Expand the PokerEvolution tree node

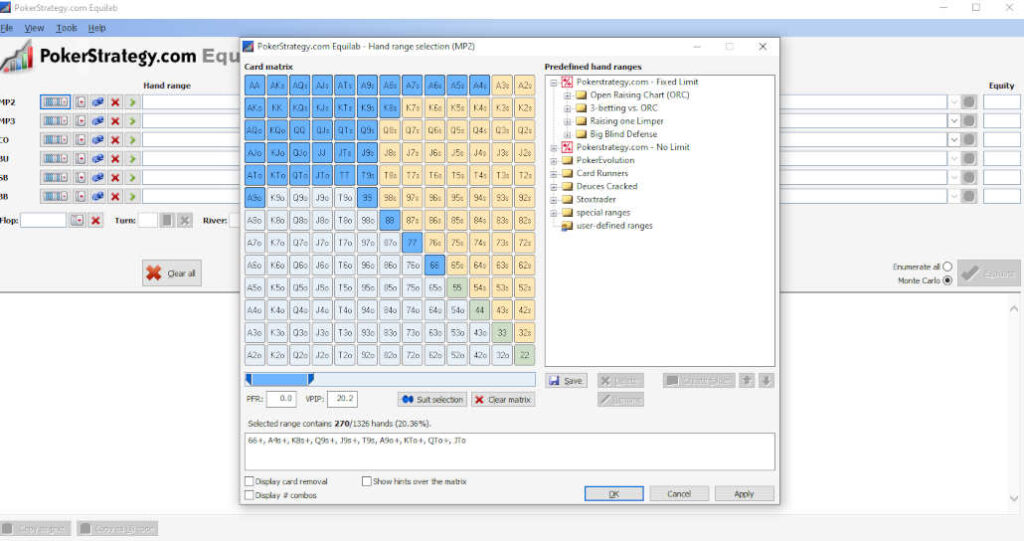[x=554, y=160]
